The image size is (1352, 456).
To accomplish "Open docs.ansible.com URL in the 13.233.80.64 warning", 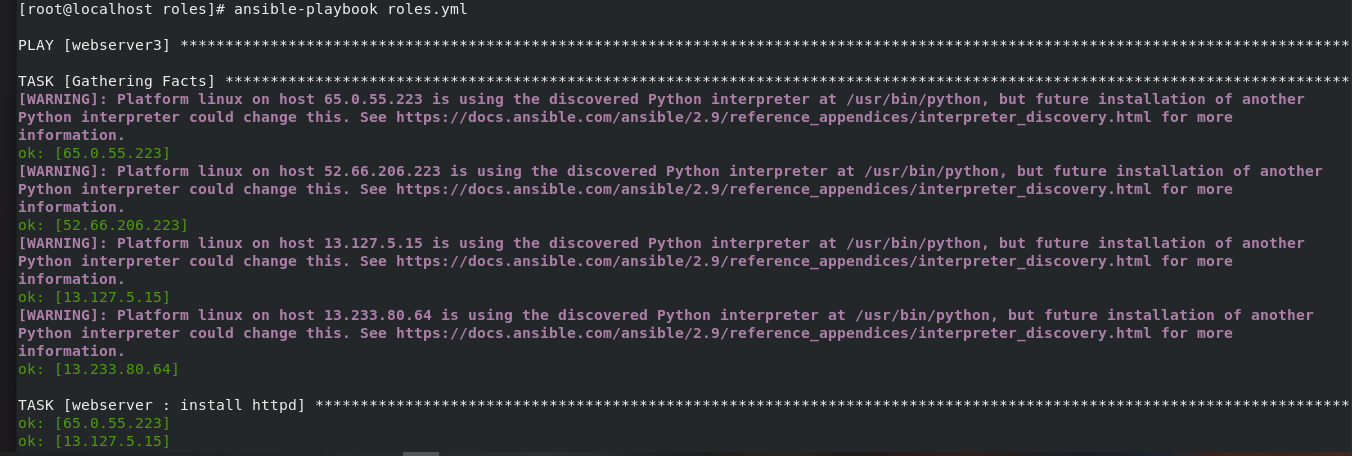I will click(774, 333).
